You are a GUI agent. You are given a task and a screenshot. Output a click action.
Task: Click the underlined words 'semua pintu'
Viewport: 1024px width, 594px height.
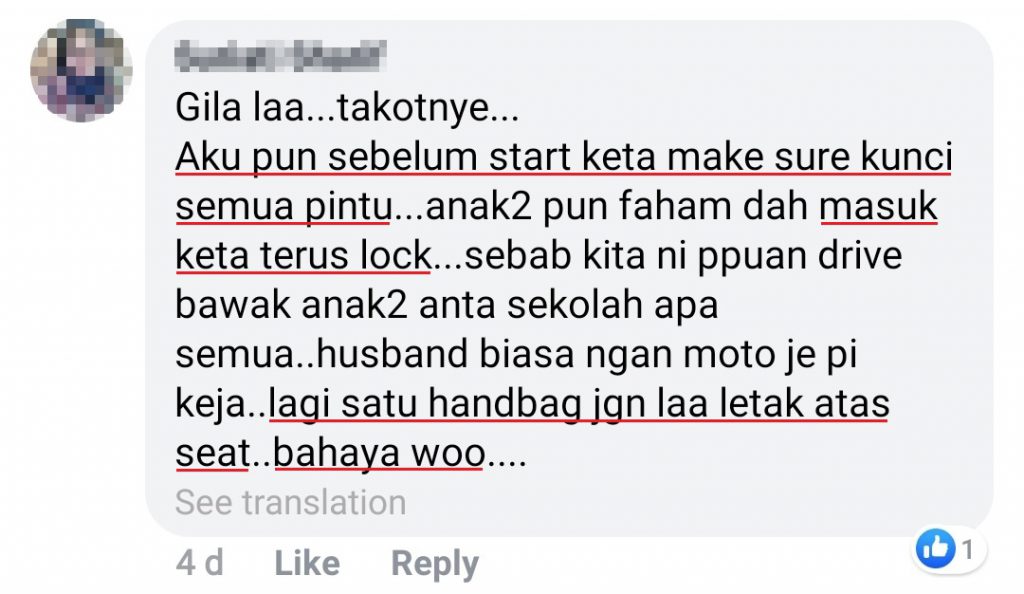[283, 207]
